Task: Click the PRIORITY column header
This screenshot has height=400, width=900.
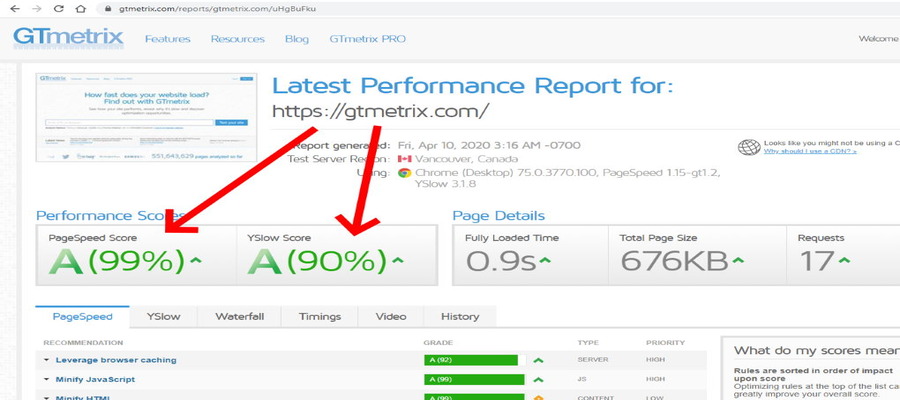Action: [665, 343]
